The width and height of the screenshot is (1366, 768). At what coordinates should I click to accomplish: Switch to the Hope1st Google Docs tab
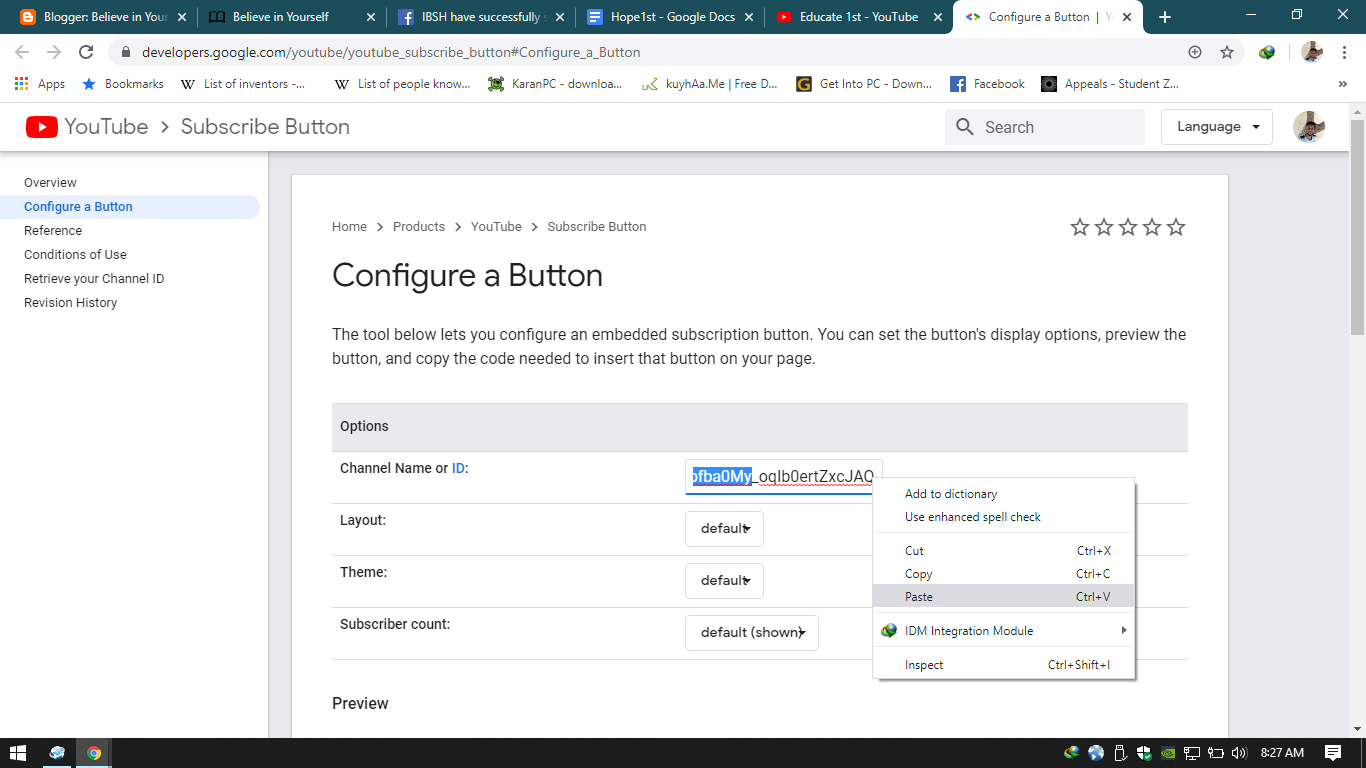pyautogui.click(x=671, y=17)
